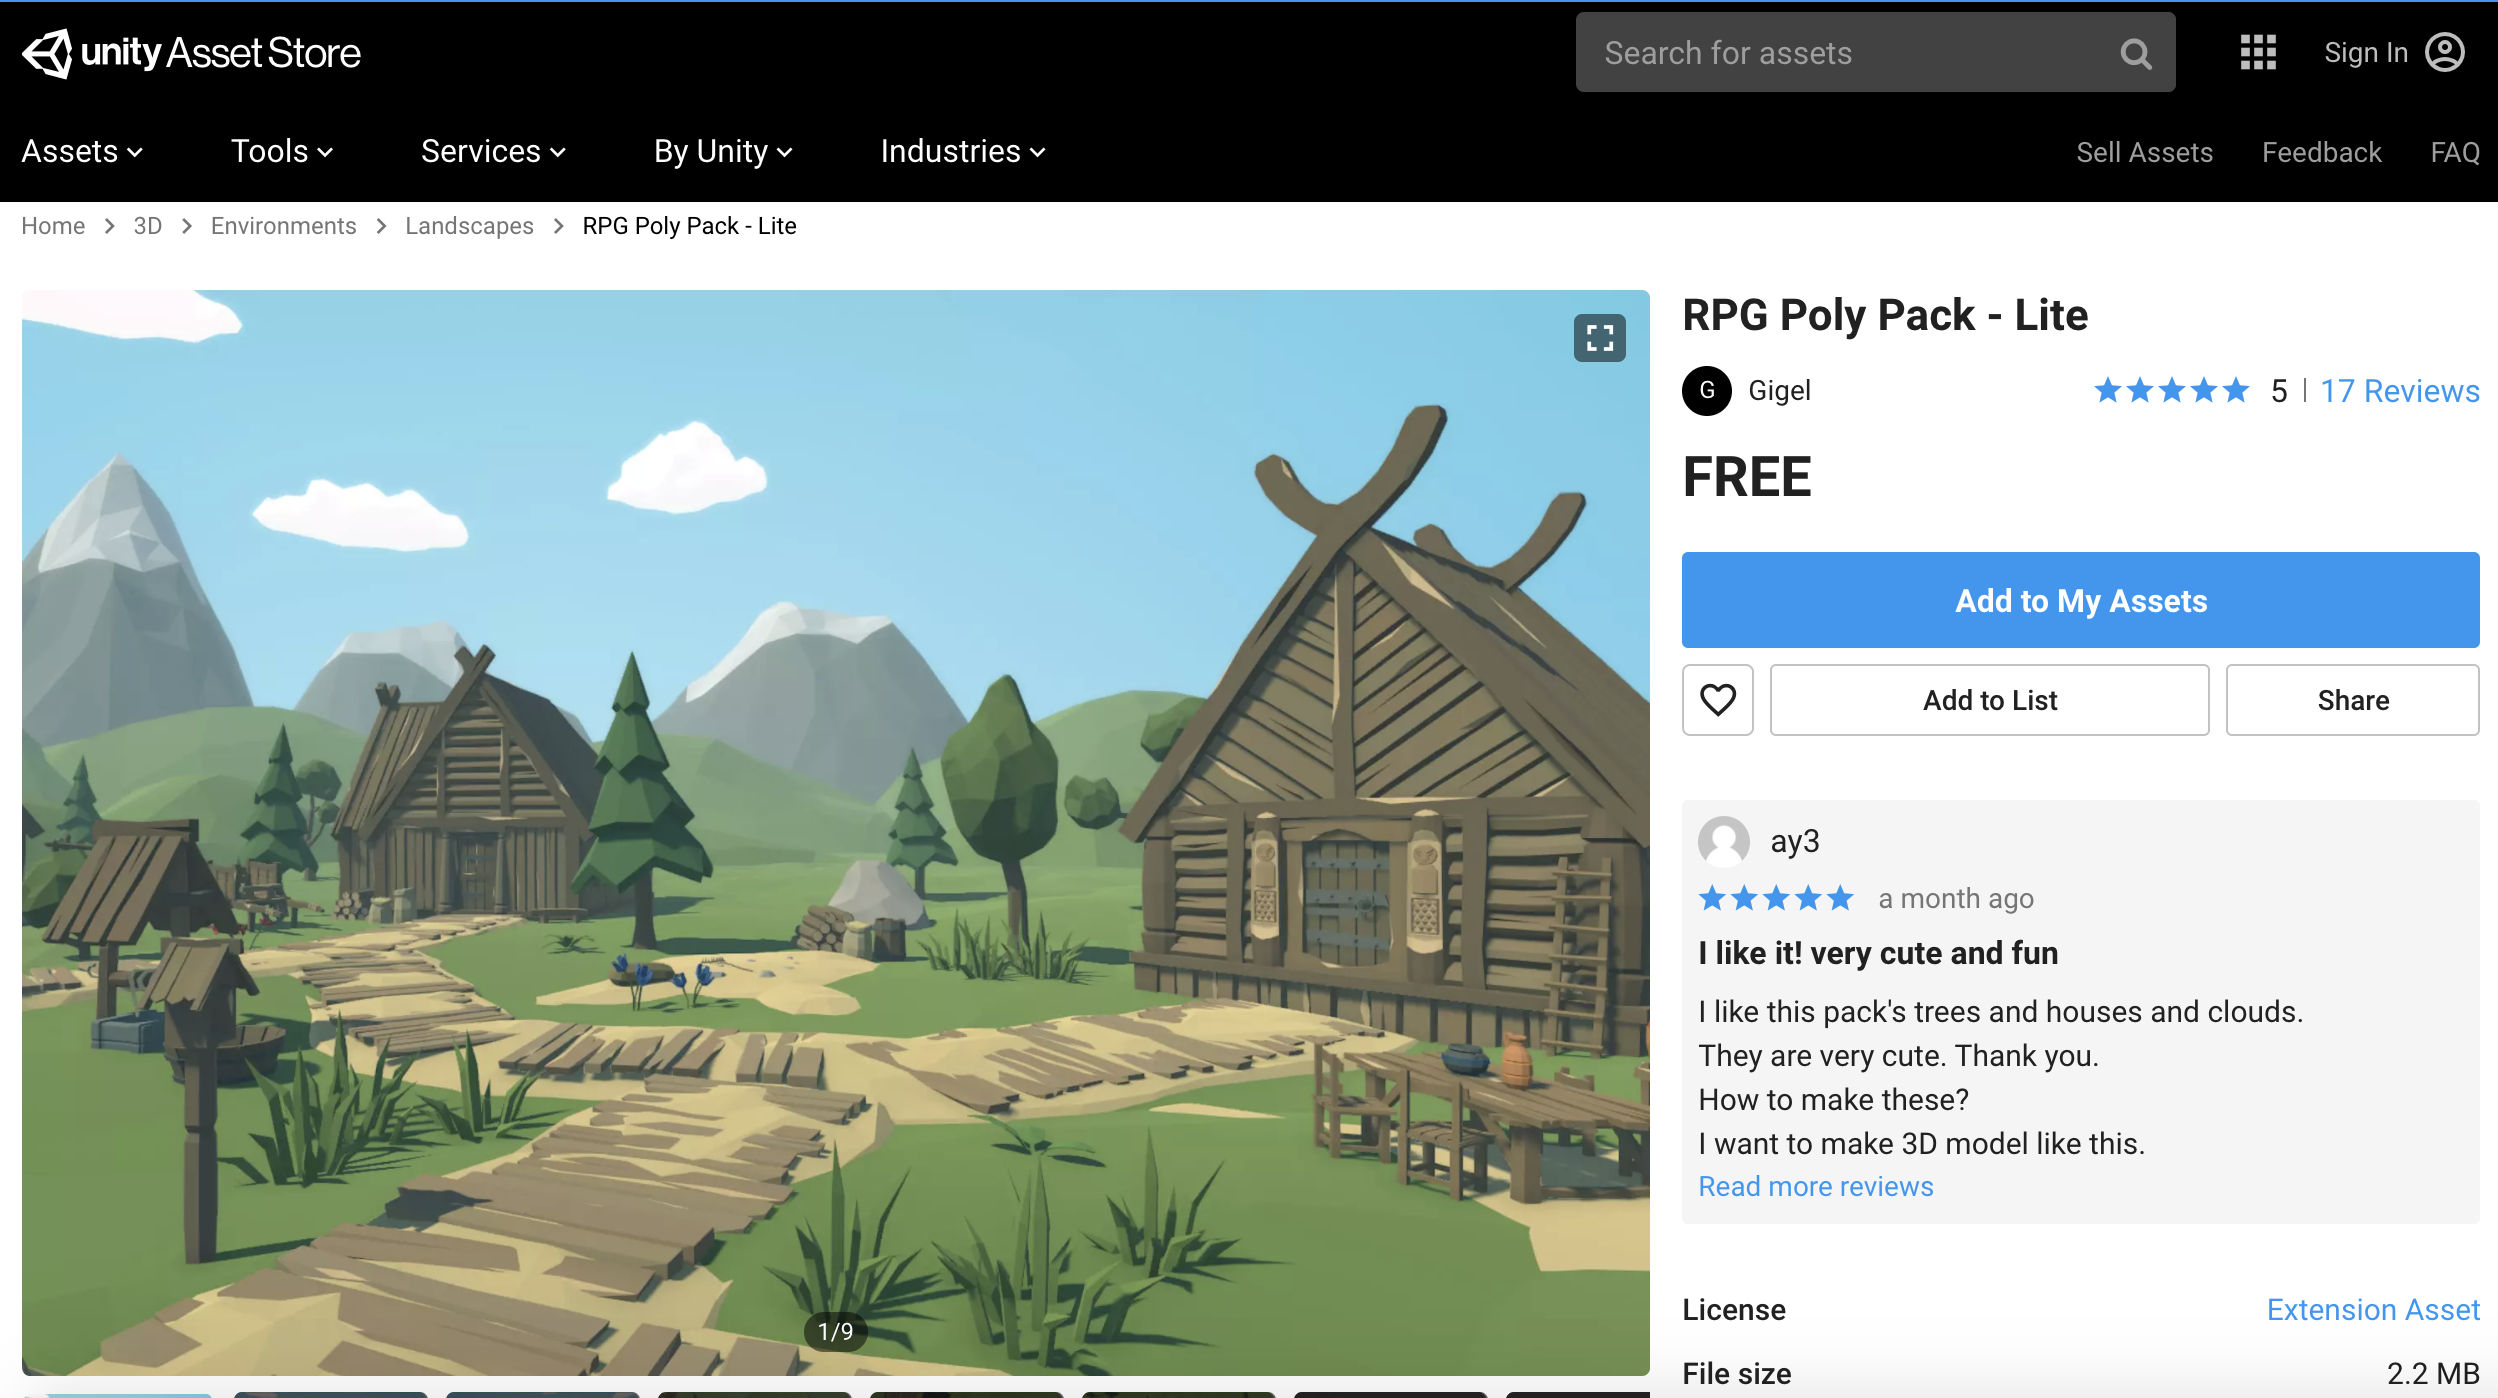Image resolution: width=2498 pixels, height=1398 pixels.
Task: Click the FREE price text
Action: (1747, 477)
